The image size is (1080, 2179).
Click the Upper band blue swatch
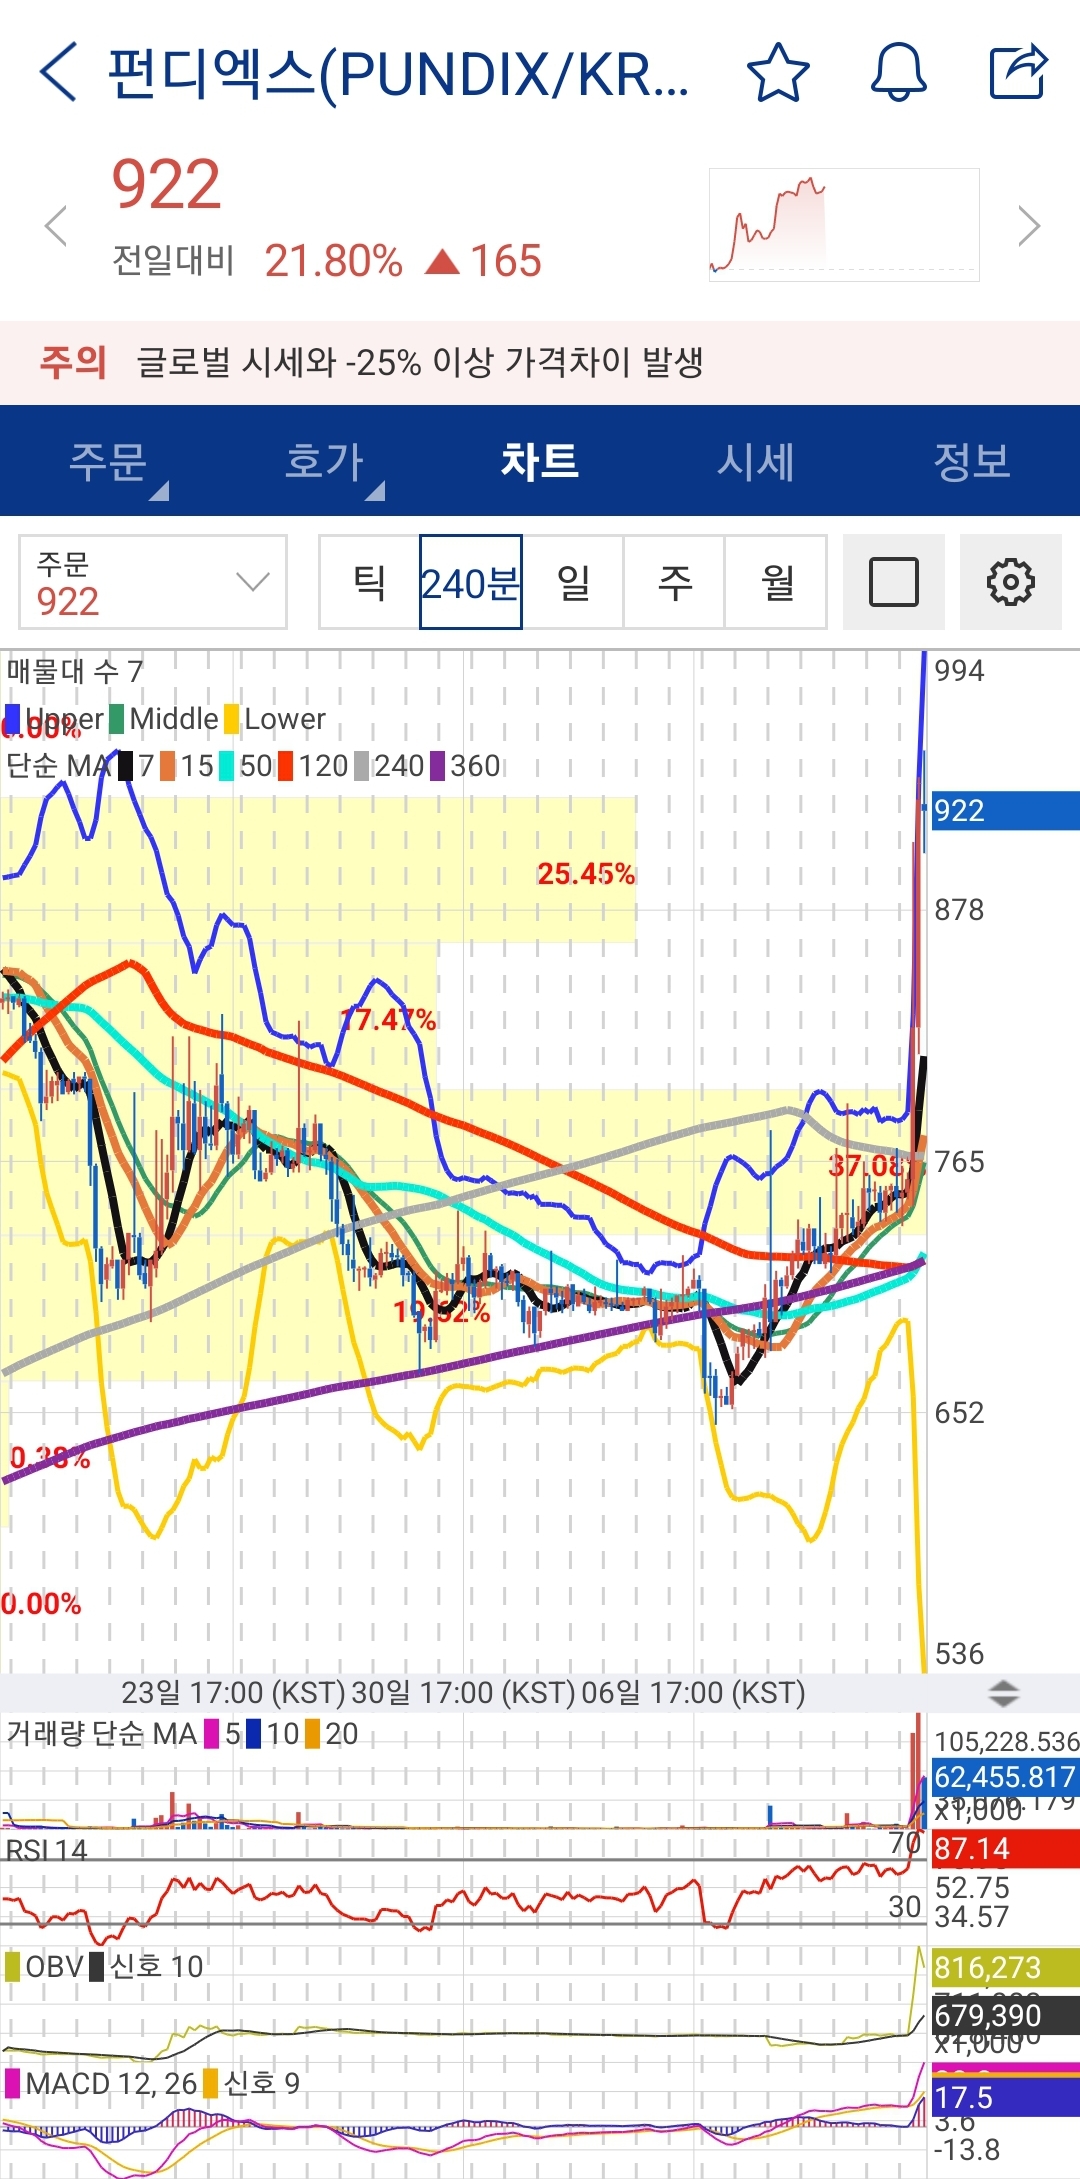click(x=13, y=718)
